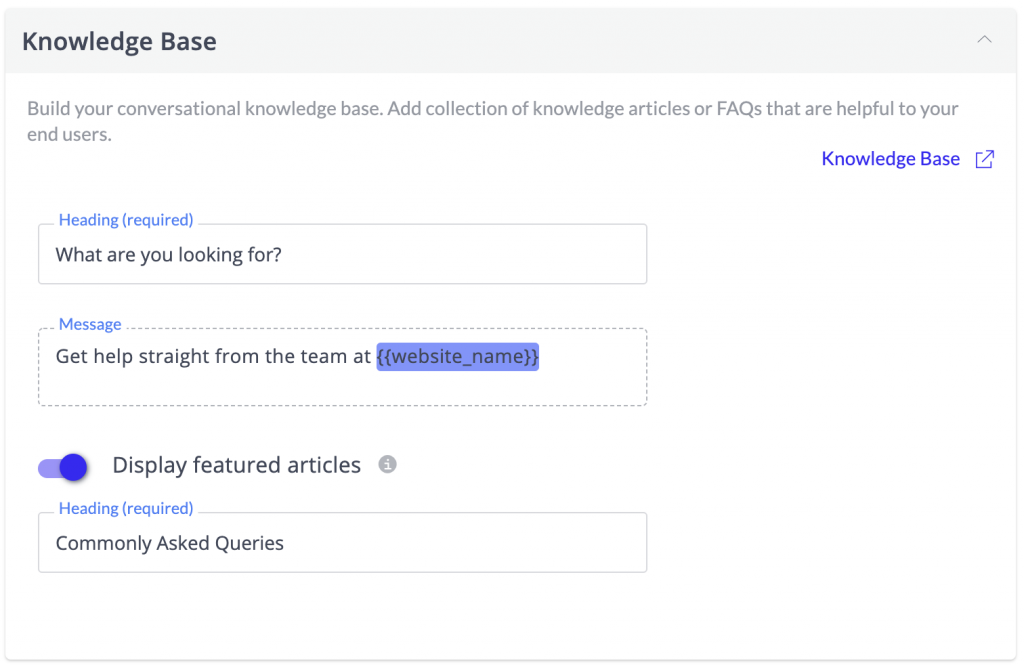Screen dimensions: 1024x665
Task: Click the 'Display featured articles' label
Action: [x=236, y=465]
